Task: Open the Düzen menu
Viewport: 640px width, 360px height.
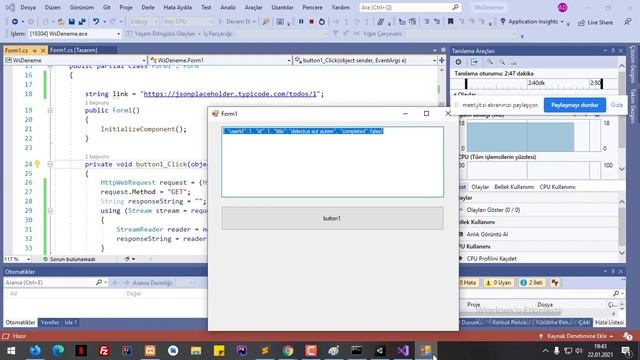Action: pyautogui.click(x=53, y=7)
